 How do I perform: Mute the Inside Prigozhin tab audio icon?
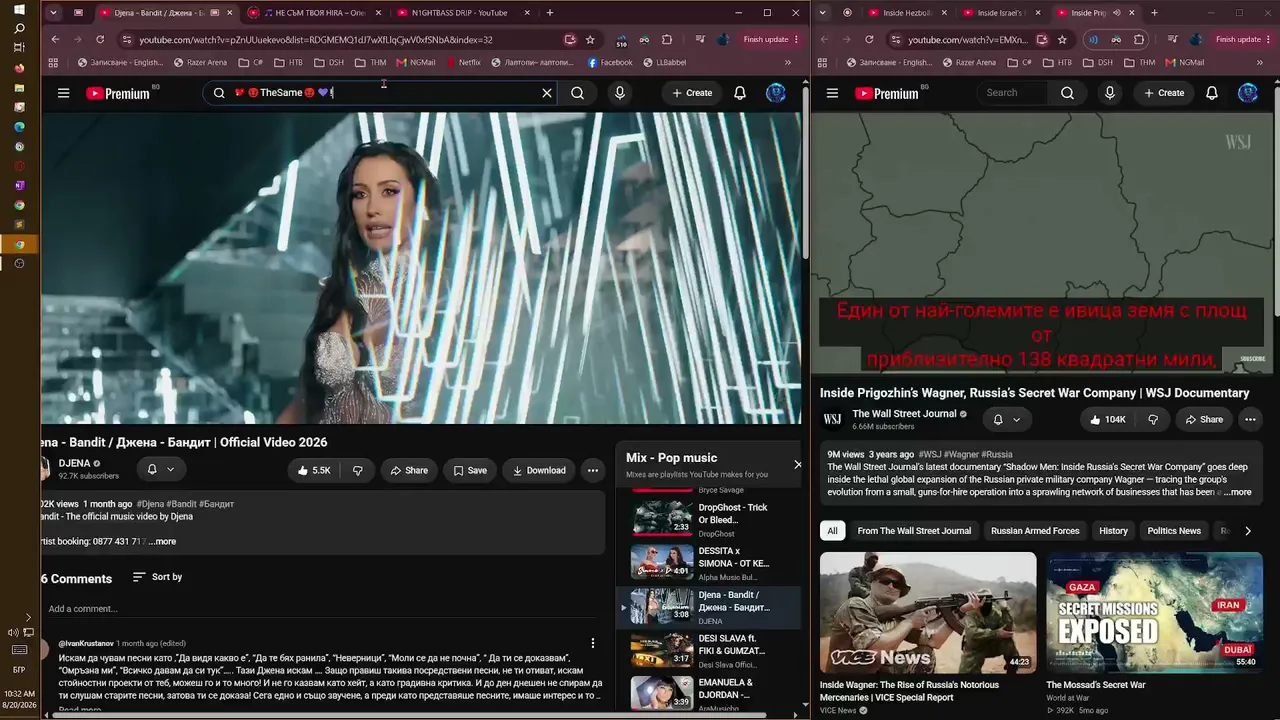1116,13
